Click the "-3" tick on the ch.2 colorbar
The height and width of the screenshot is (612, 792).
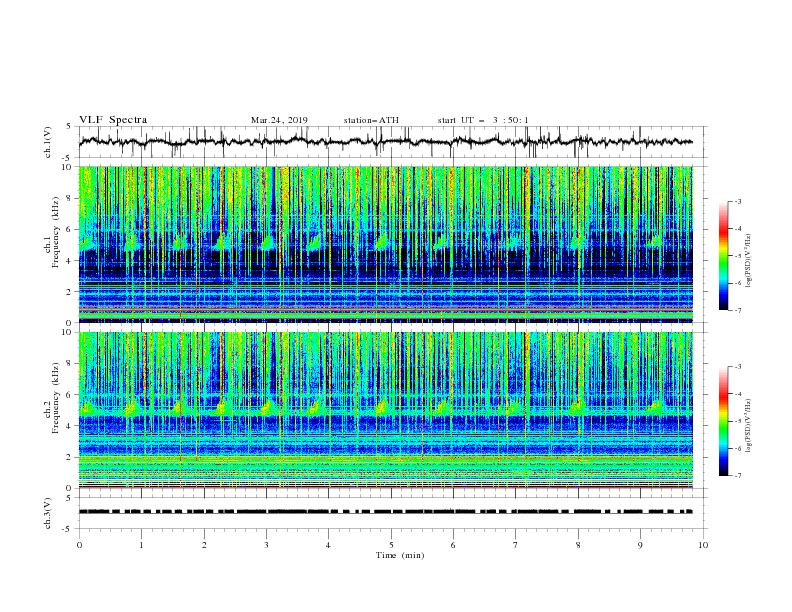737,367
